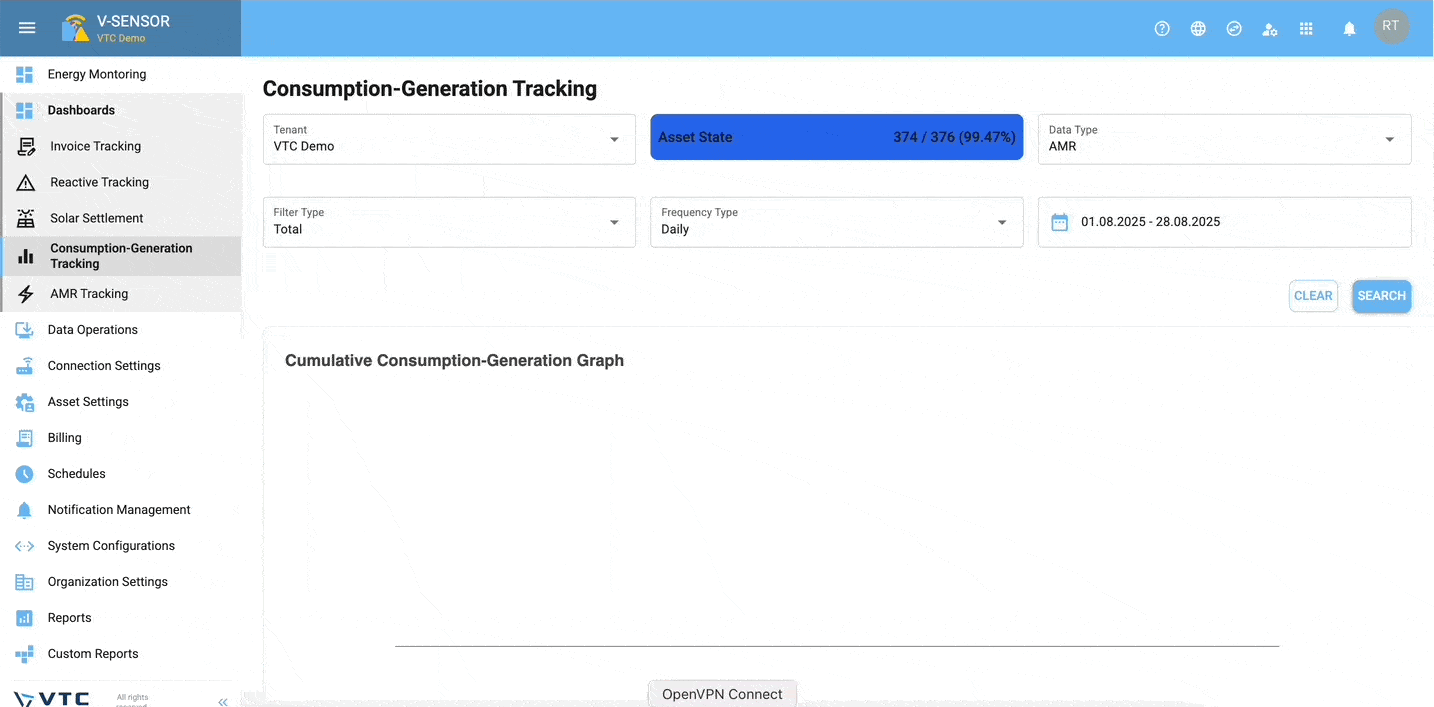Click the RT user avatar
Viewport: 1434px width, 707px height.
pos(1391,27)
